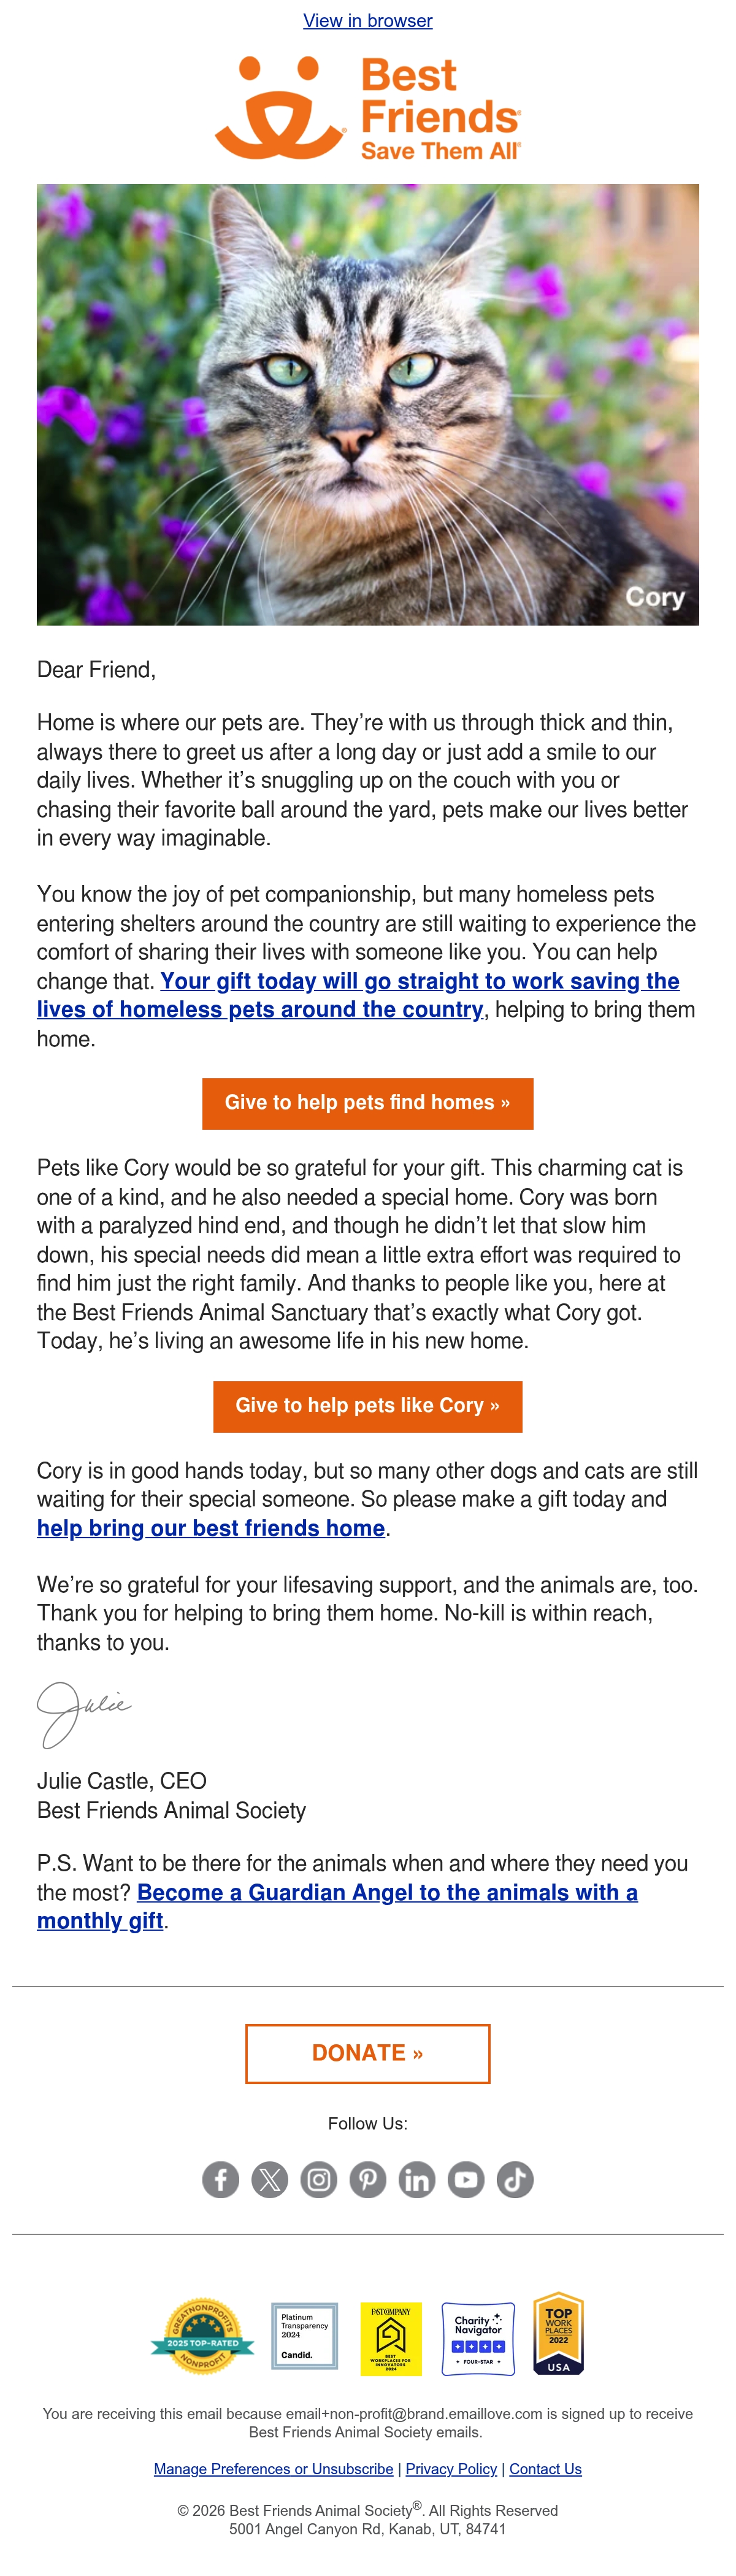The height and width of the screenshot is (2576, 736).
Task: Click the Top Work Places 2022 badge
Action: [559, 2334]
